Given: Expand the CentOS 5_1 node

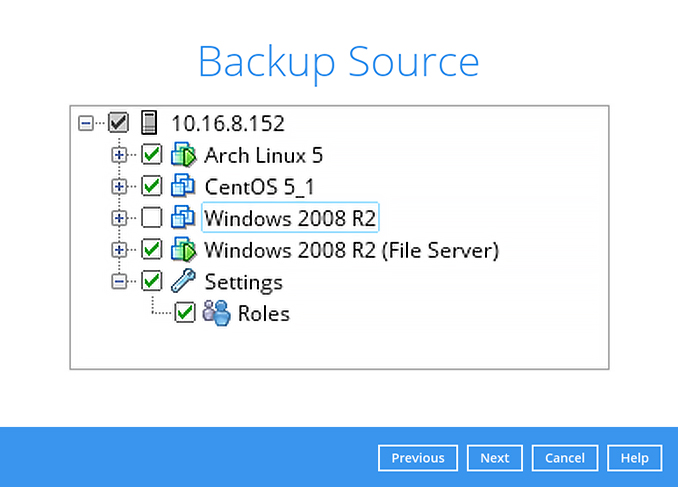Looking at the screenshot, I should [119, 186].
